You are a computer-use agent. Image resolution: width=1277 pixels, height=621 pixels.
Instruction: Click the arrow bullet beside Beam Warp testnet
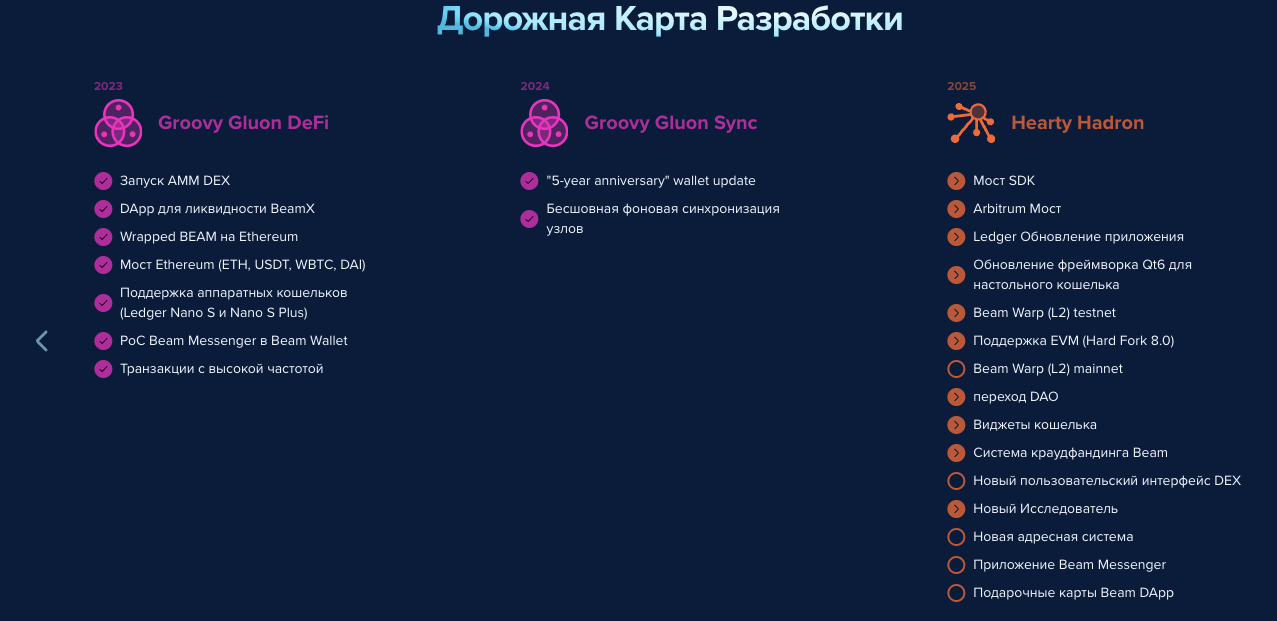point(956,313)
